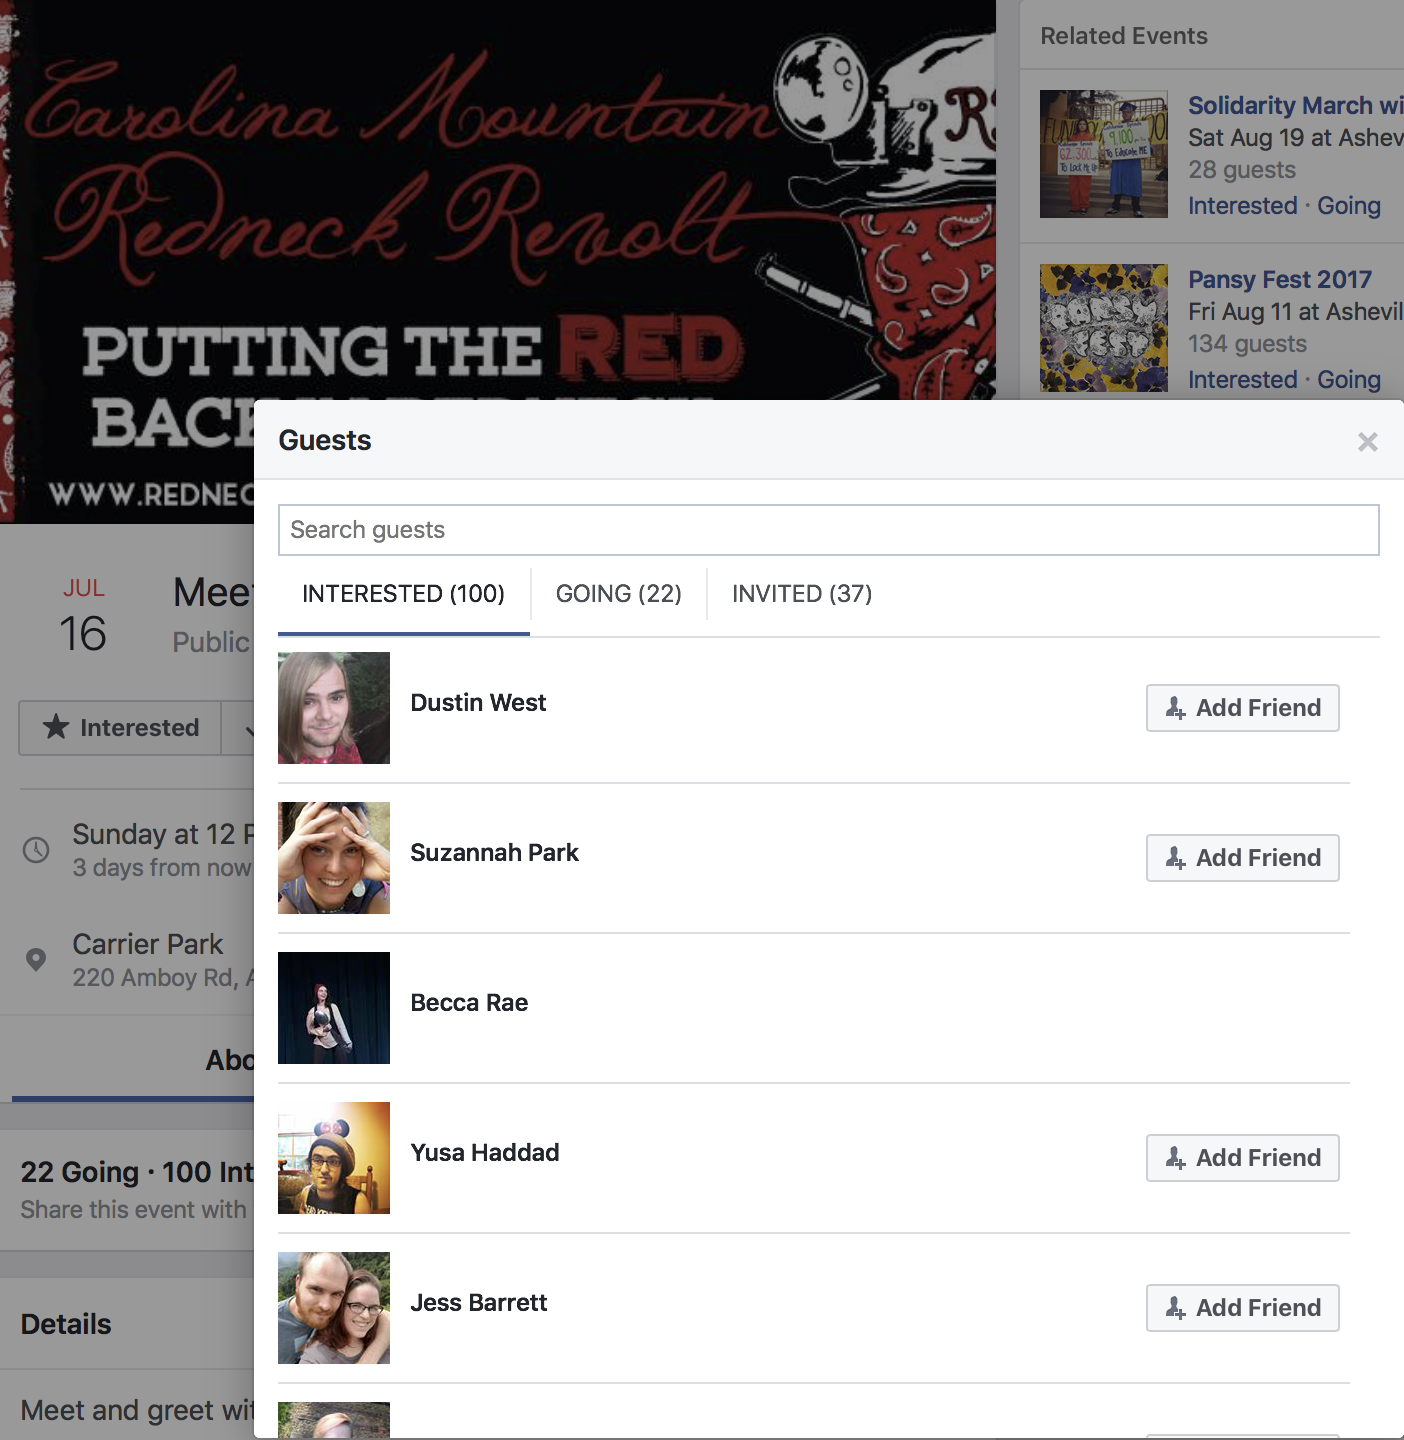Image resolution: width=1404 pixels, height=1440 pixels.
Task: Expand the dropdown beside Interested button
Action: [238, 728]
